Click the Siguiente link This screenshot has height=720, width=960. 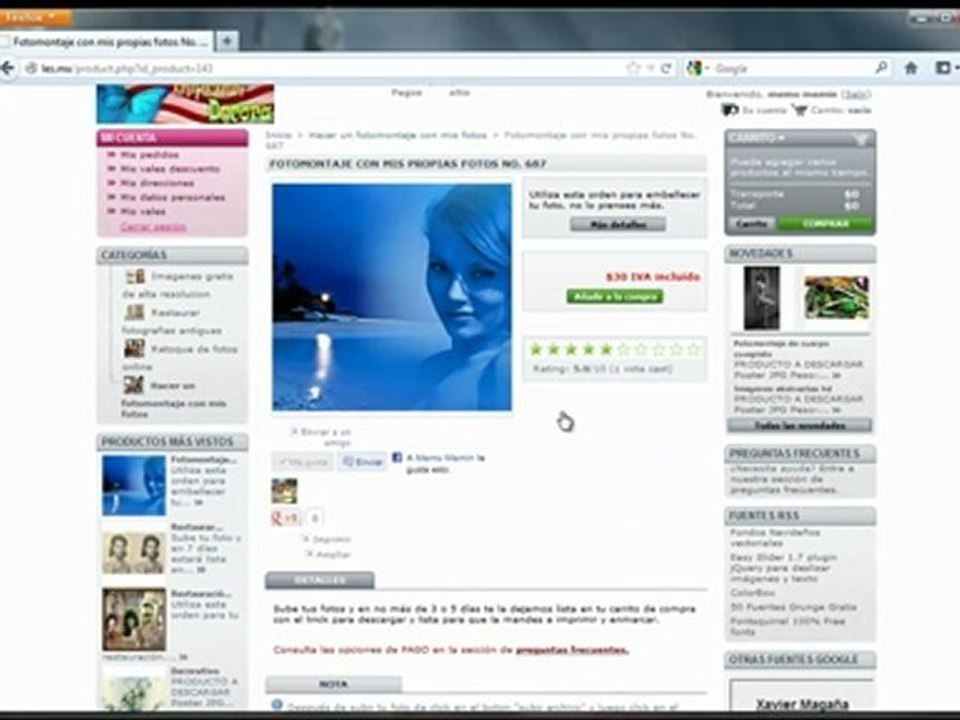(x=331, y=539)
